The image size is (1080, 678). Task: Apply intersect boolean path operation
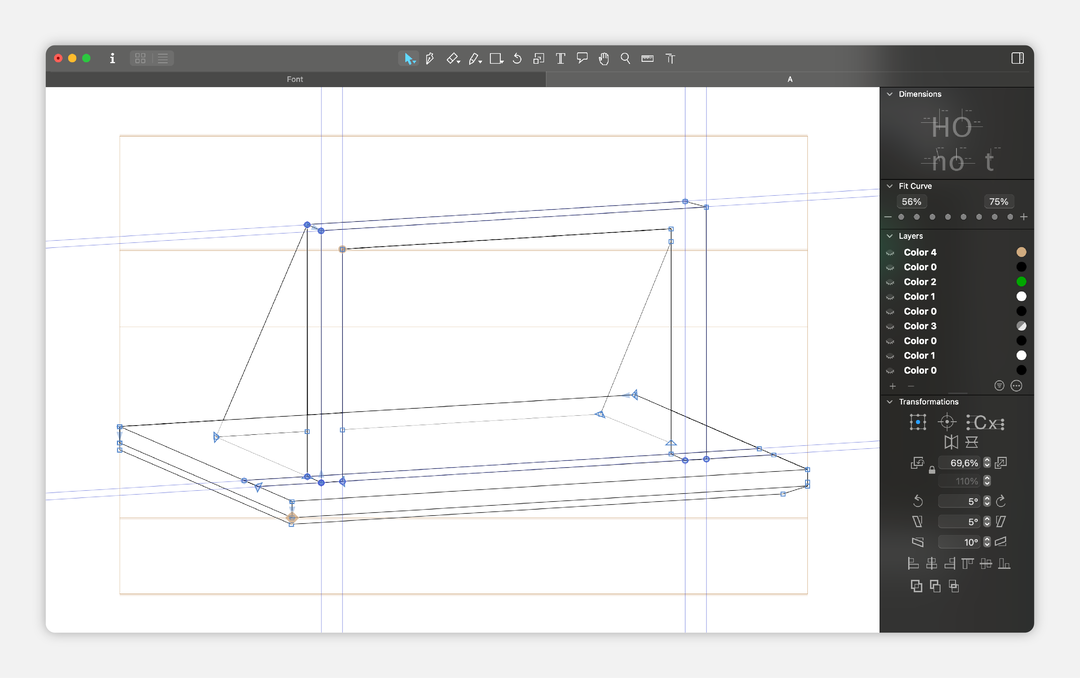953,586
